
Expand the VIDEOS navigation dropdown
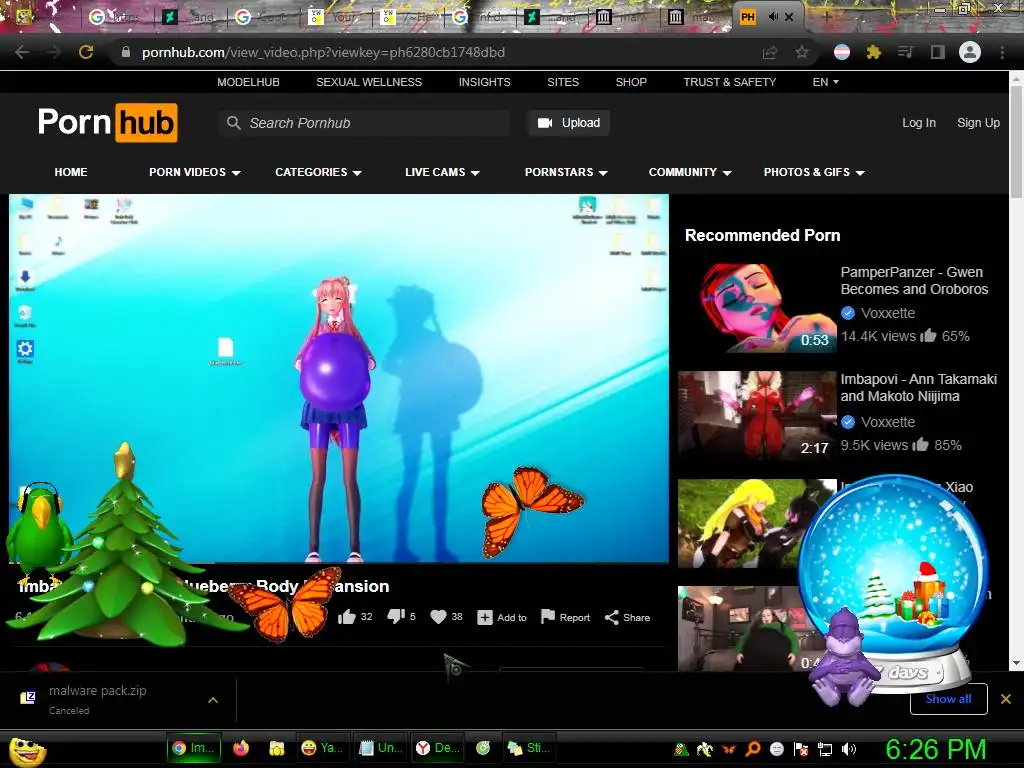pyautogui.click(x=195, y=172)
